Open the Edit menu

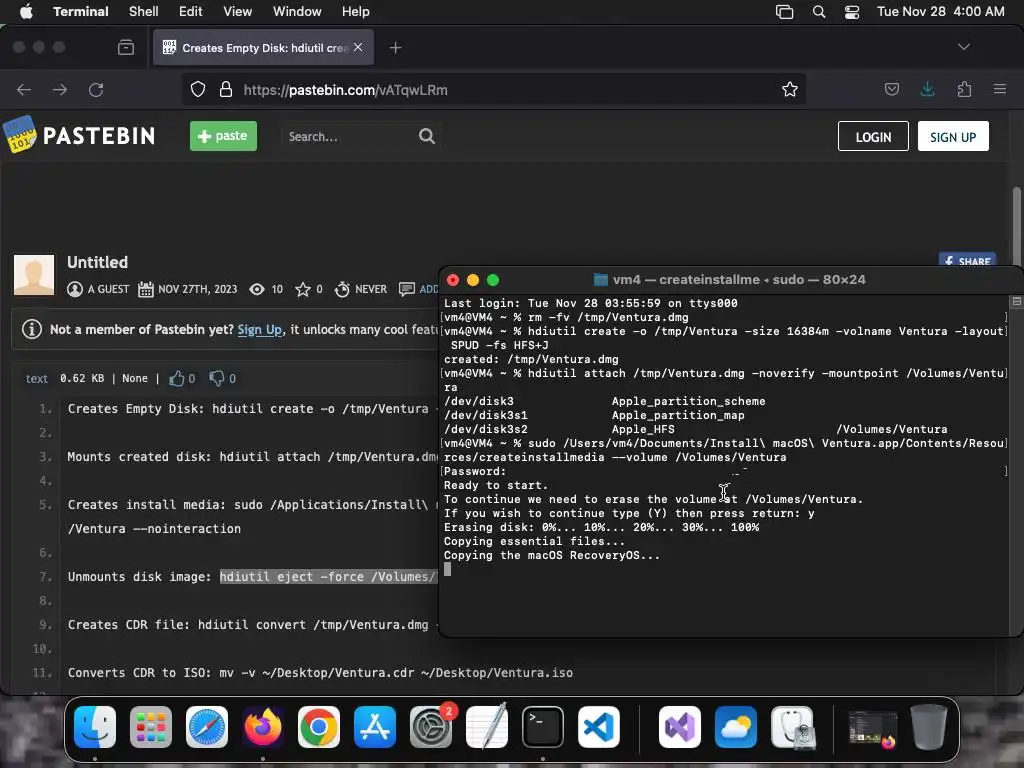click(190, 11)
